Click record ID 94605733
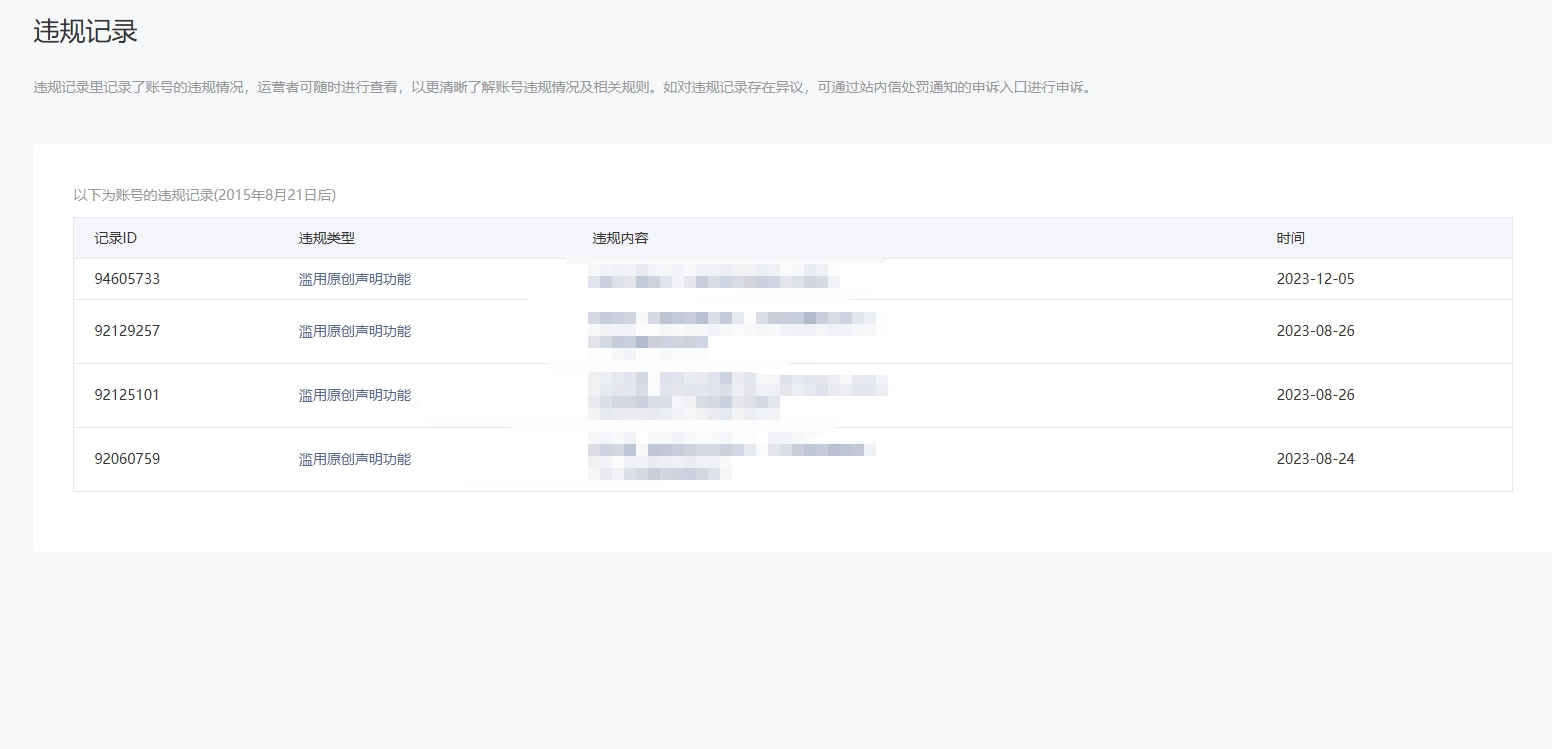This screenshot has width=1552, height=749. coord(127,279)
